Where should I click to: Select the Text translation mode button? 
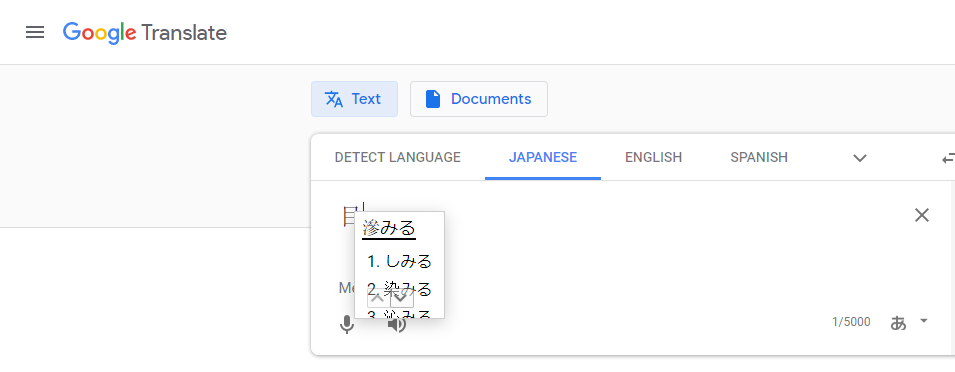[354, 99]
